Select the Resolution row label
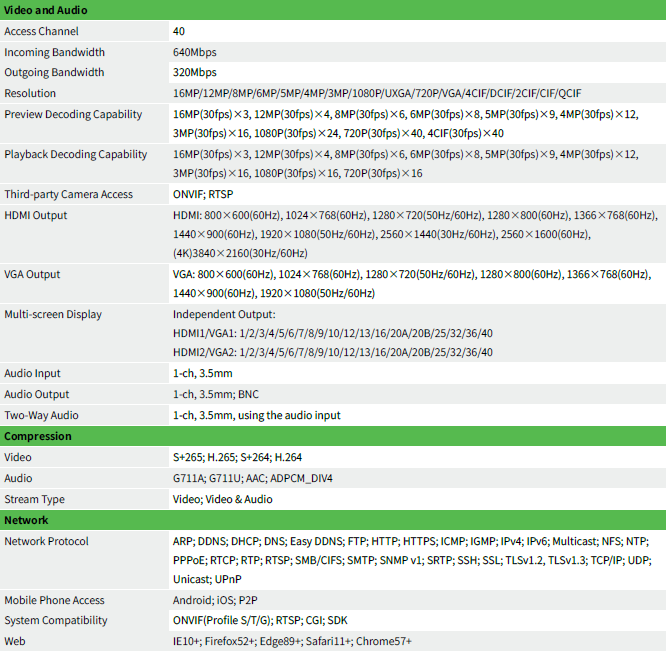Image resolution: width=666 pixels, height=651 pixels. tap(30, 93)
